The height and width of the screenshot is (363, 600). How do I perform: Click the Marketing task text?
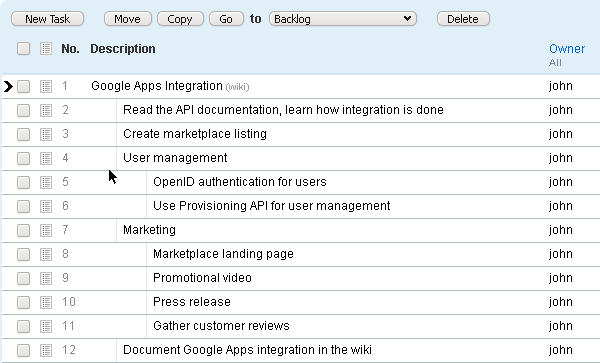click(149, 230)
